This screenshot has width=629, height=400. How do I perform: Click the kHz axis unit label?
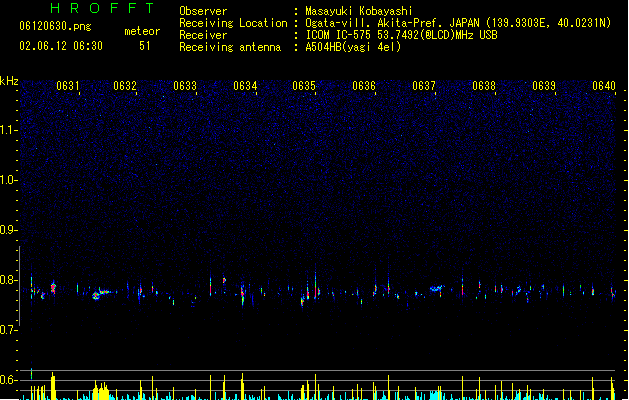coord(9,81)
